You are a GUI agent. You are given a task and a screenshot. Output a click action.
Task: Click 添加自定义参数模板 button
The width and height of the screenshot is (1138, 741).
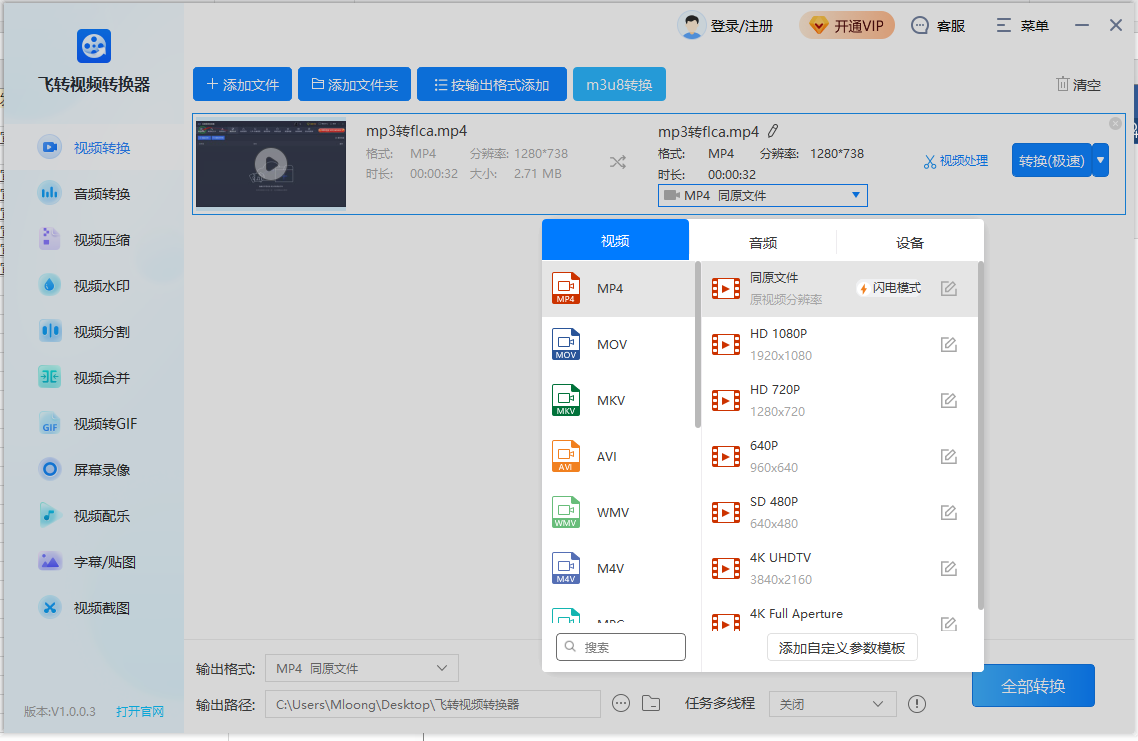click(842, 648)
